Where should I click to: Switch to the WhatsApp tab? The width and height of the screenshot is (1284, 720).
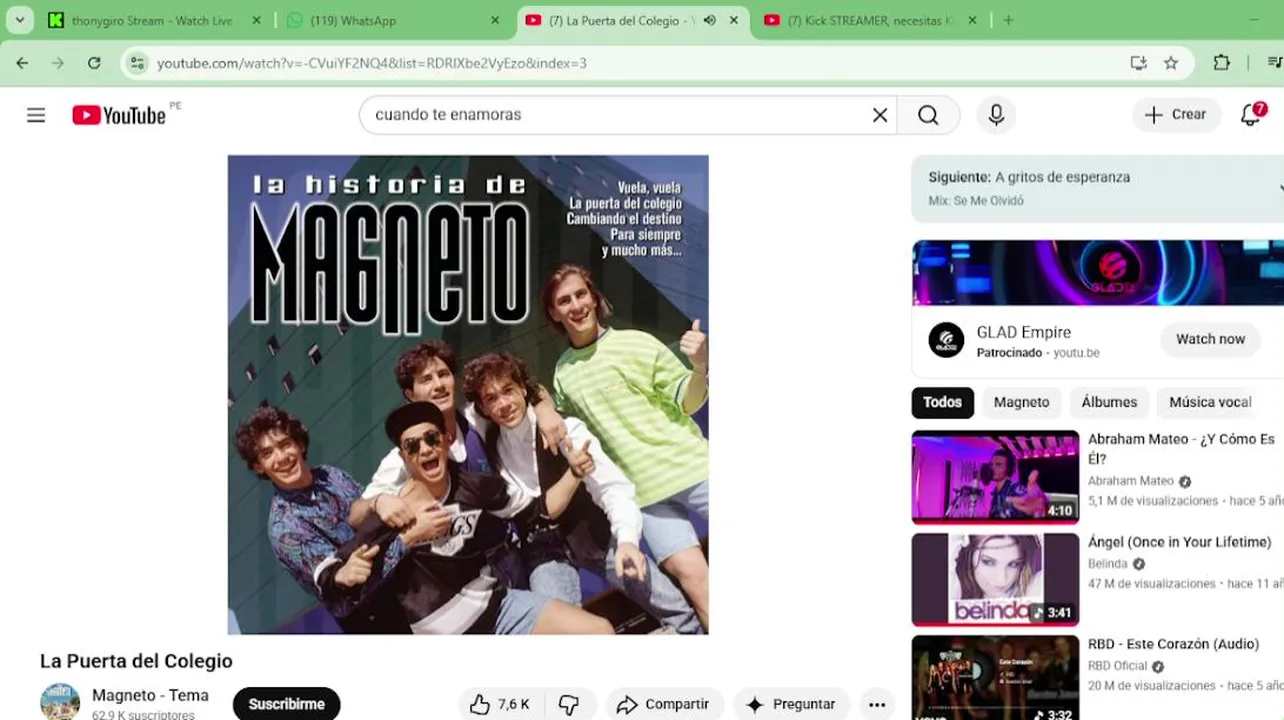[x=392, y=20]
